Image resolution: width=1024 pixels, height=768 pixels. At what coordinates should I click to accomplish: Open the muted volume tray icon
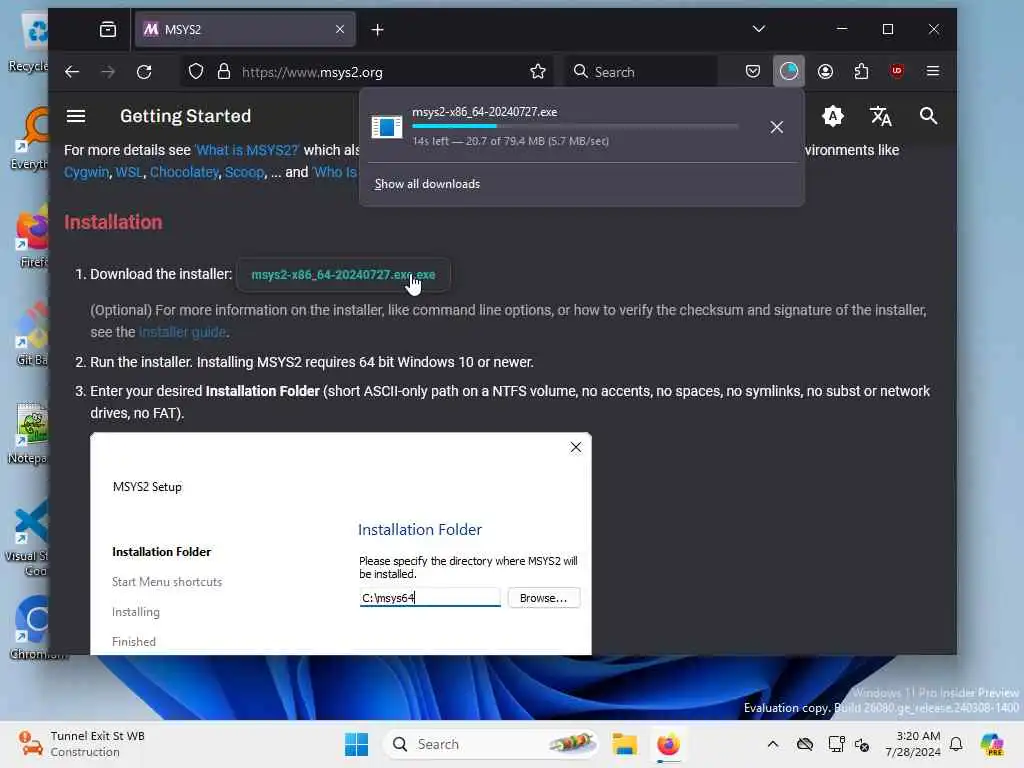(861, 744)
